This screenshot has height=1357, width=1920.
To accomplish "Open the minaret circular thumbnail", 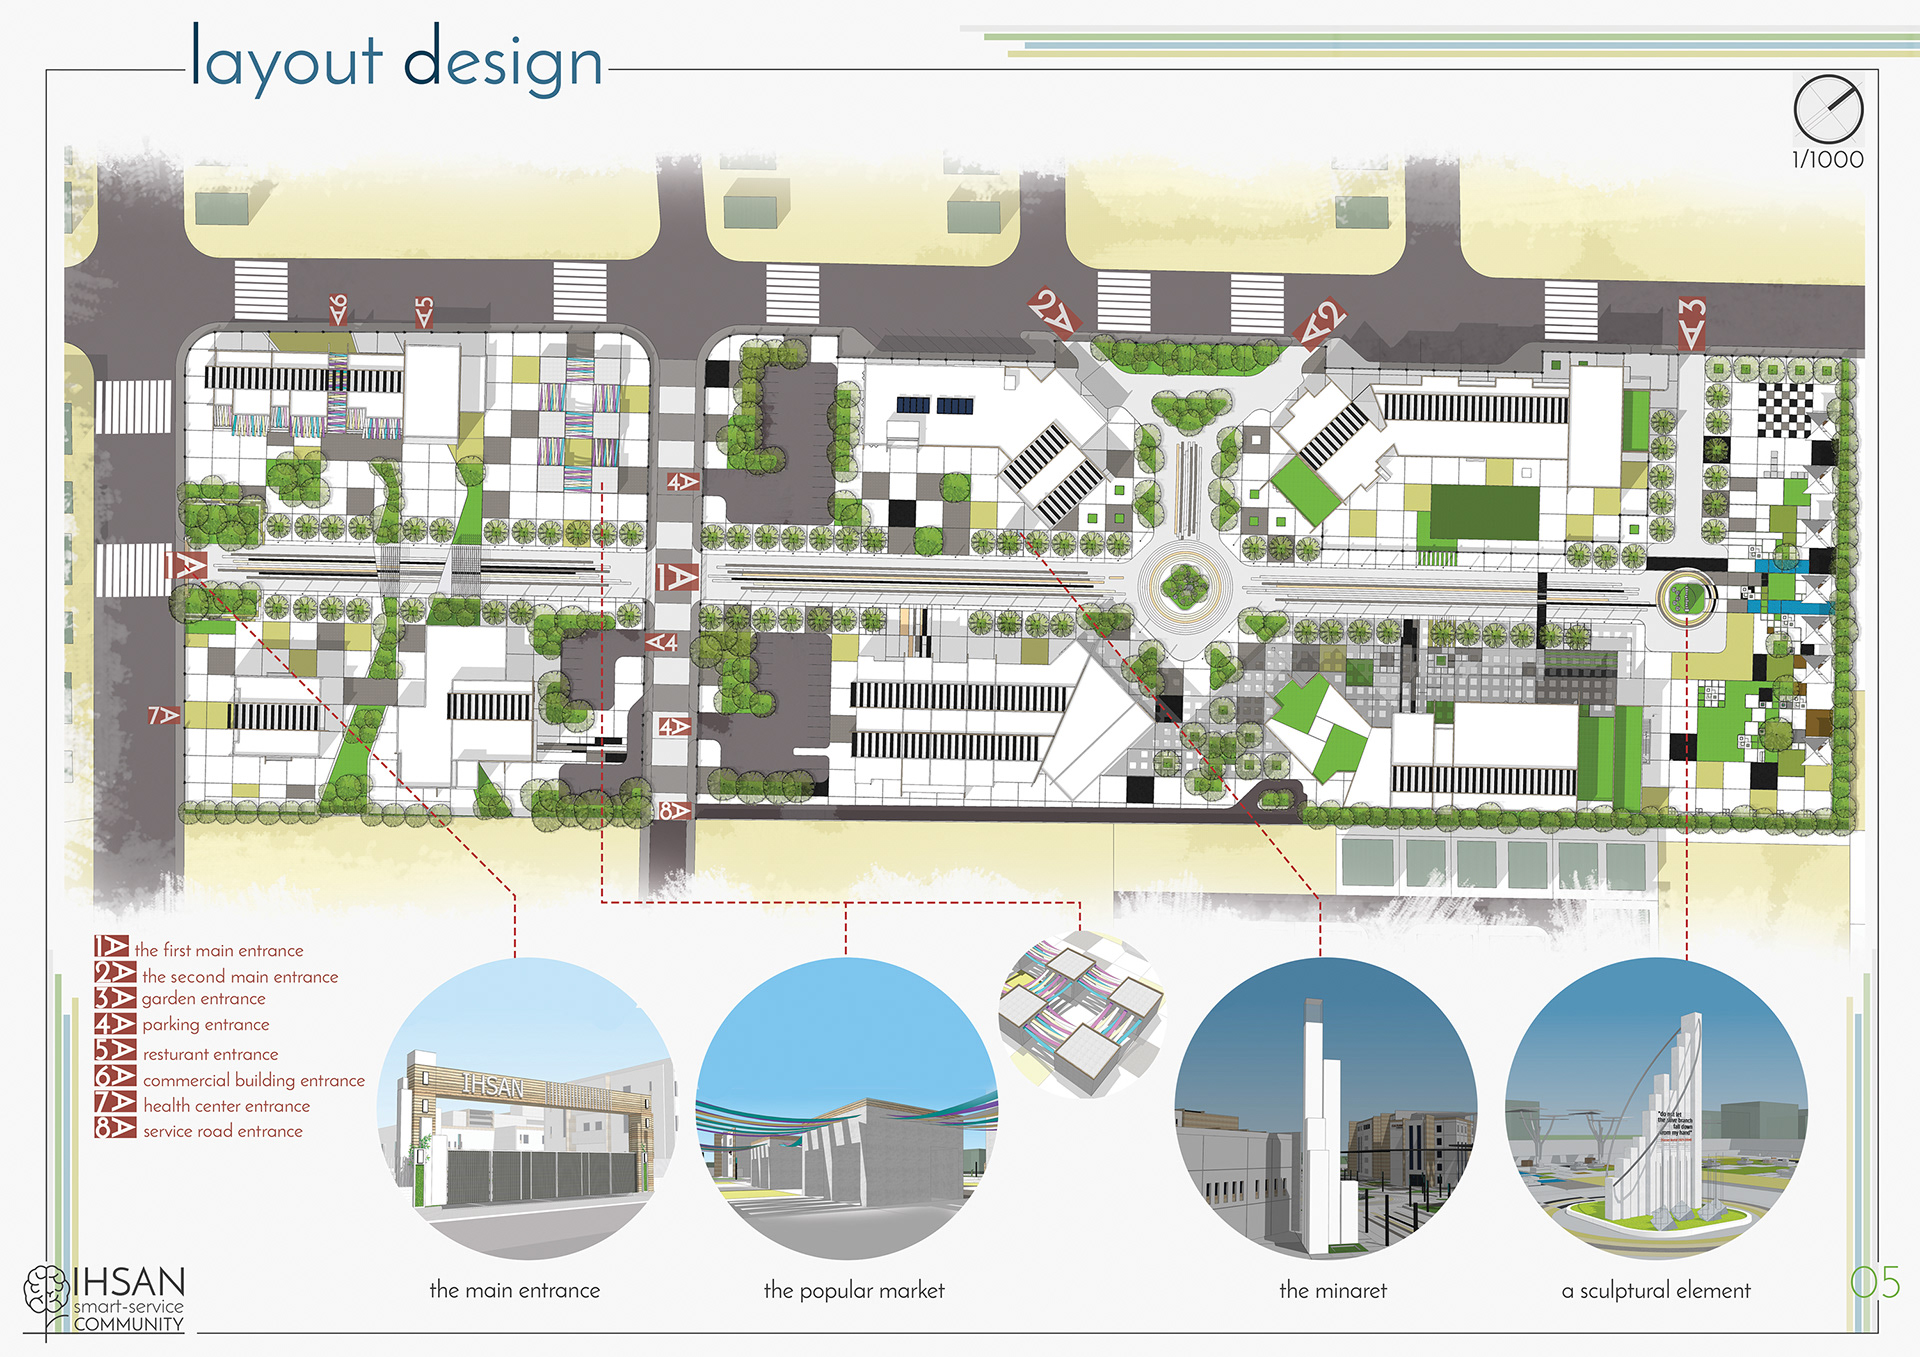I will coord(1325,1108).
